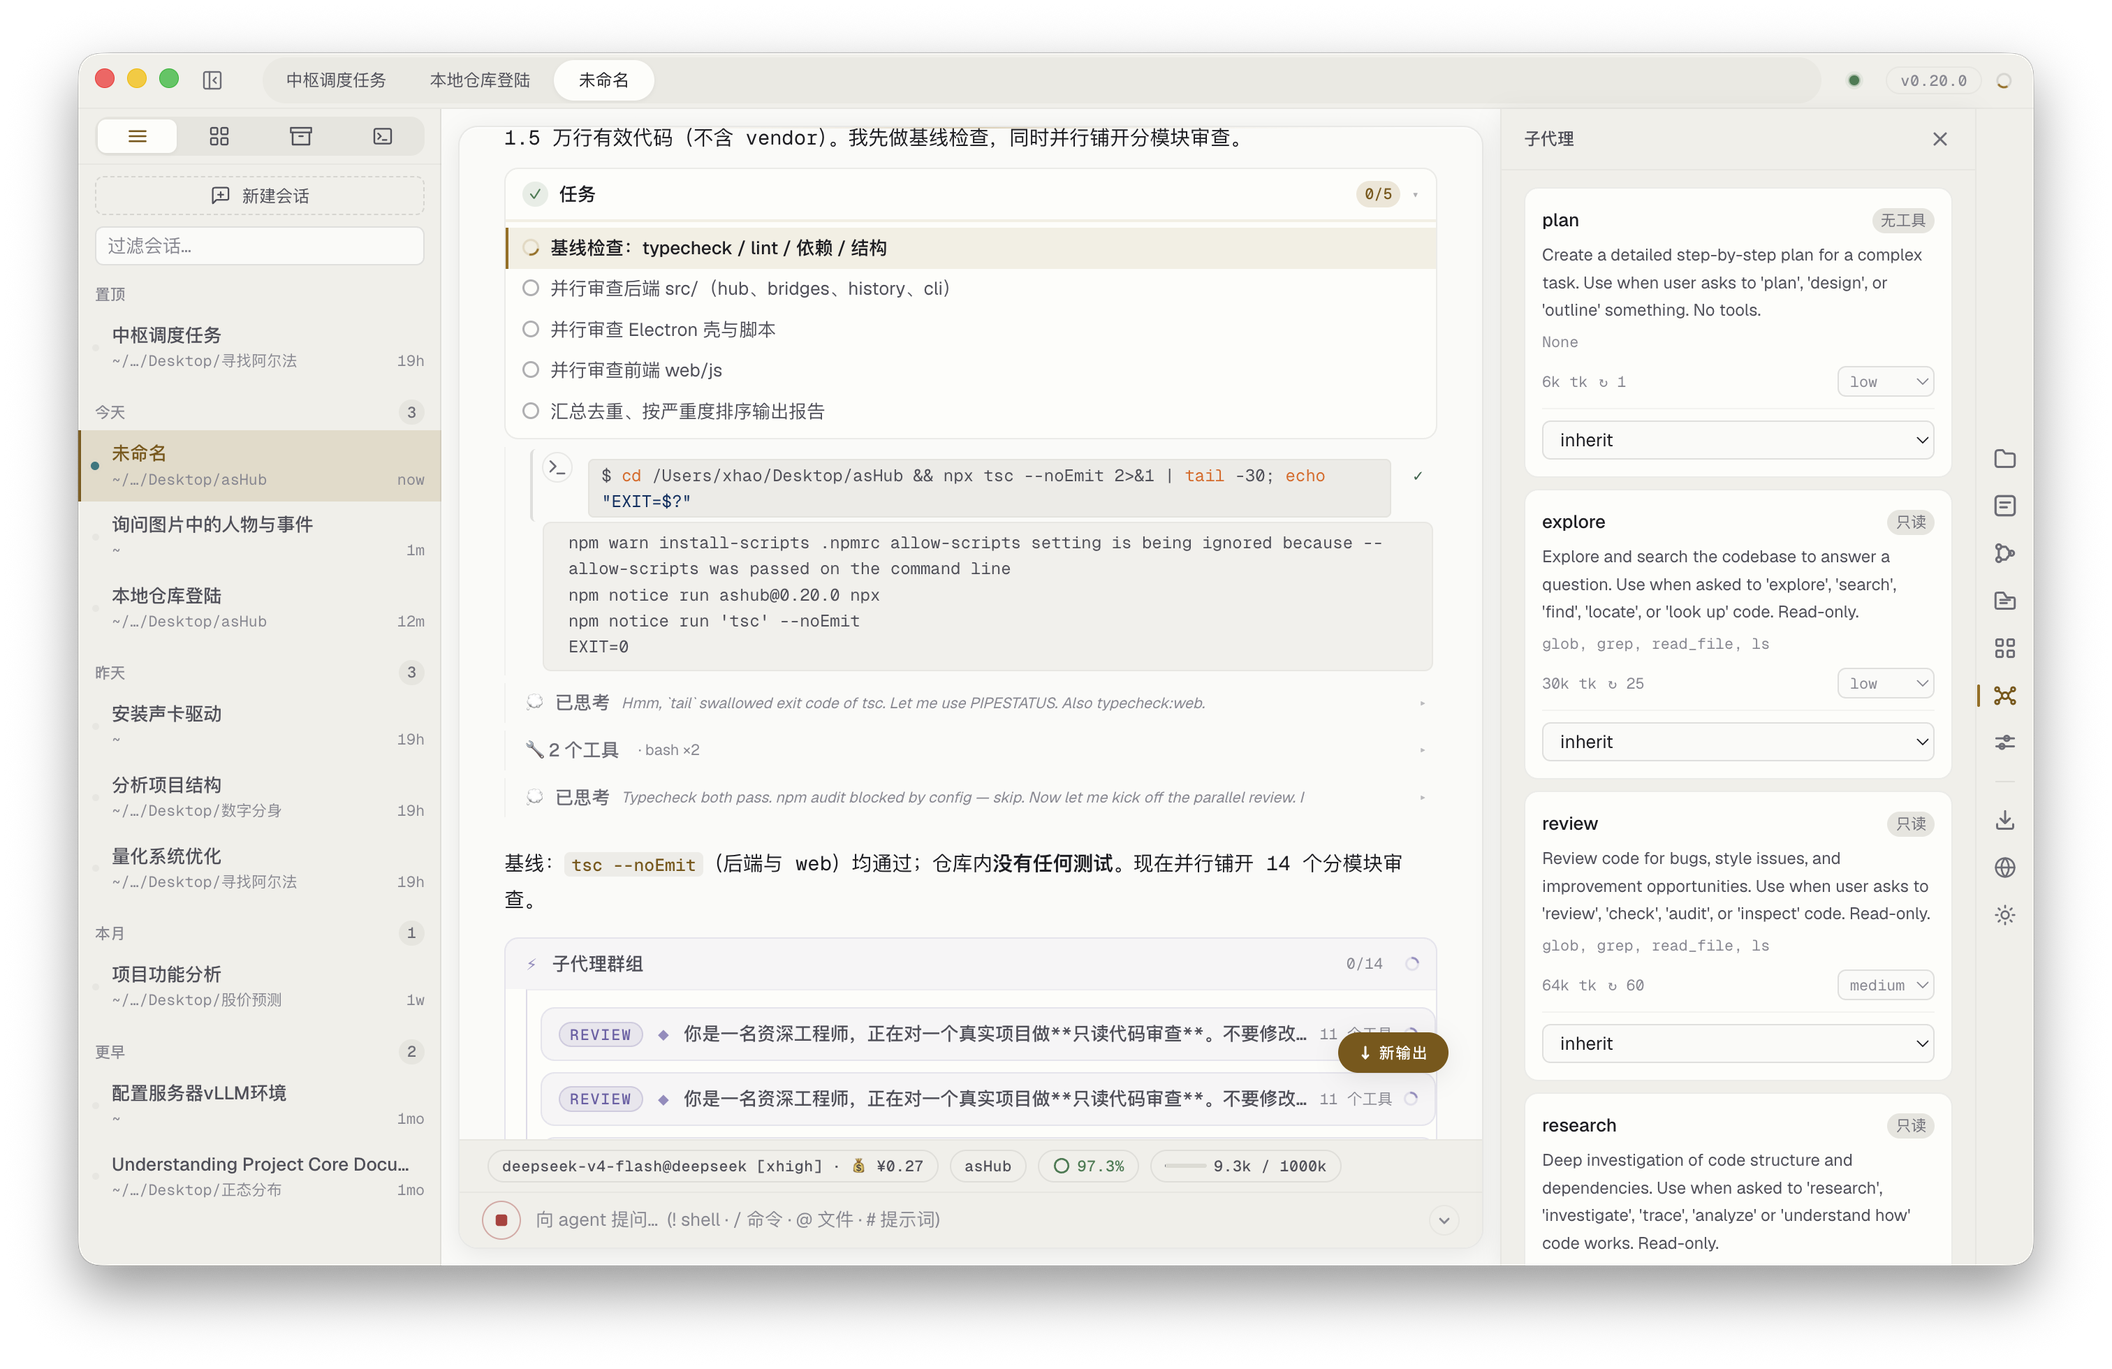This screenshot has width=2112, height=1369.
Task: Toggle the 任务 checkmark header
Action: 536,194
